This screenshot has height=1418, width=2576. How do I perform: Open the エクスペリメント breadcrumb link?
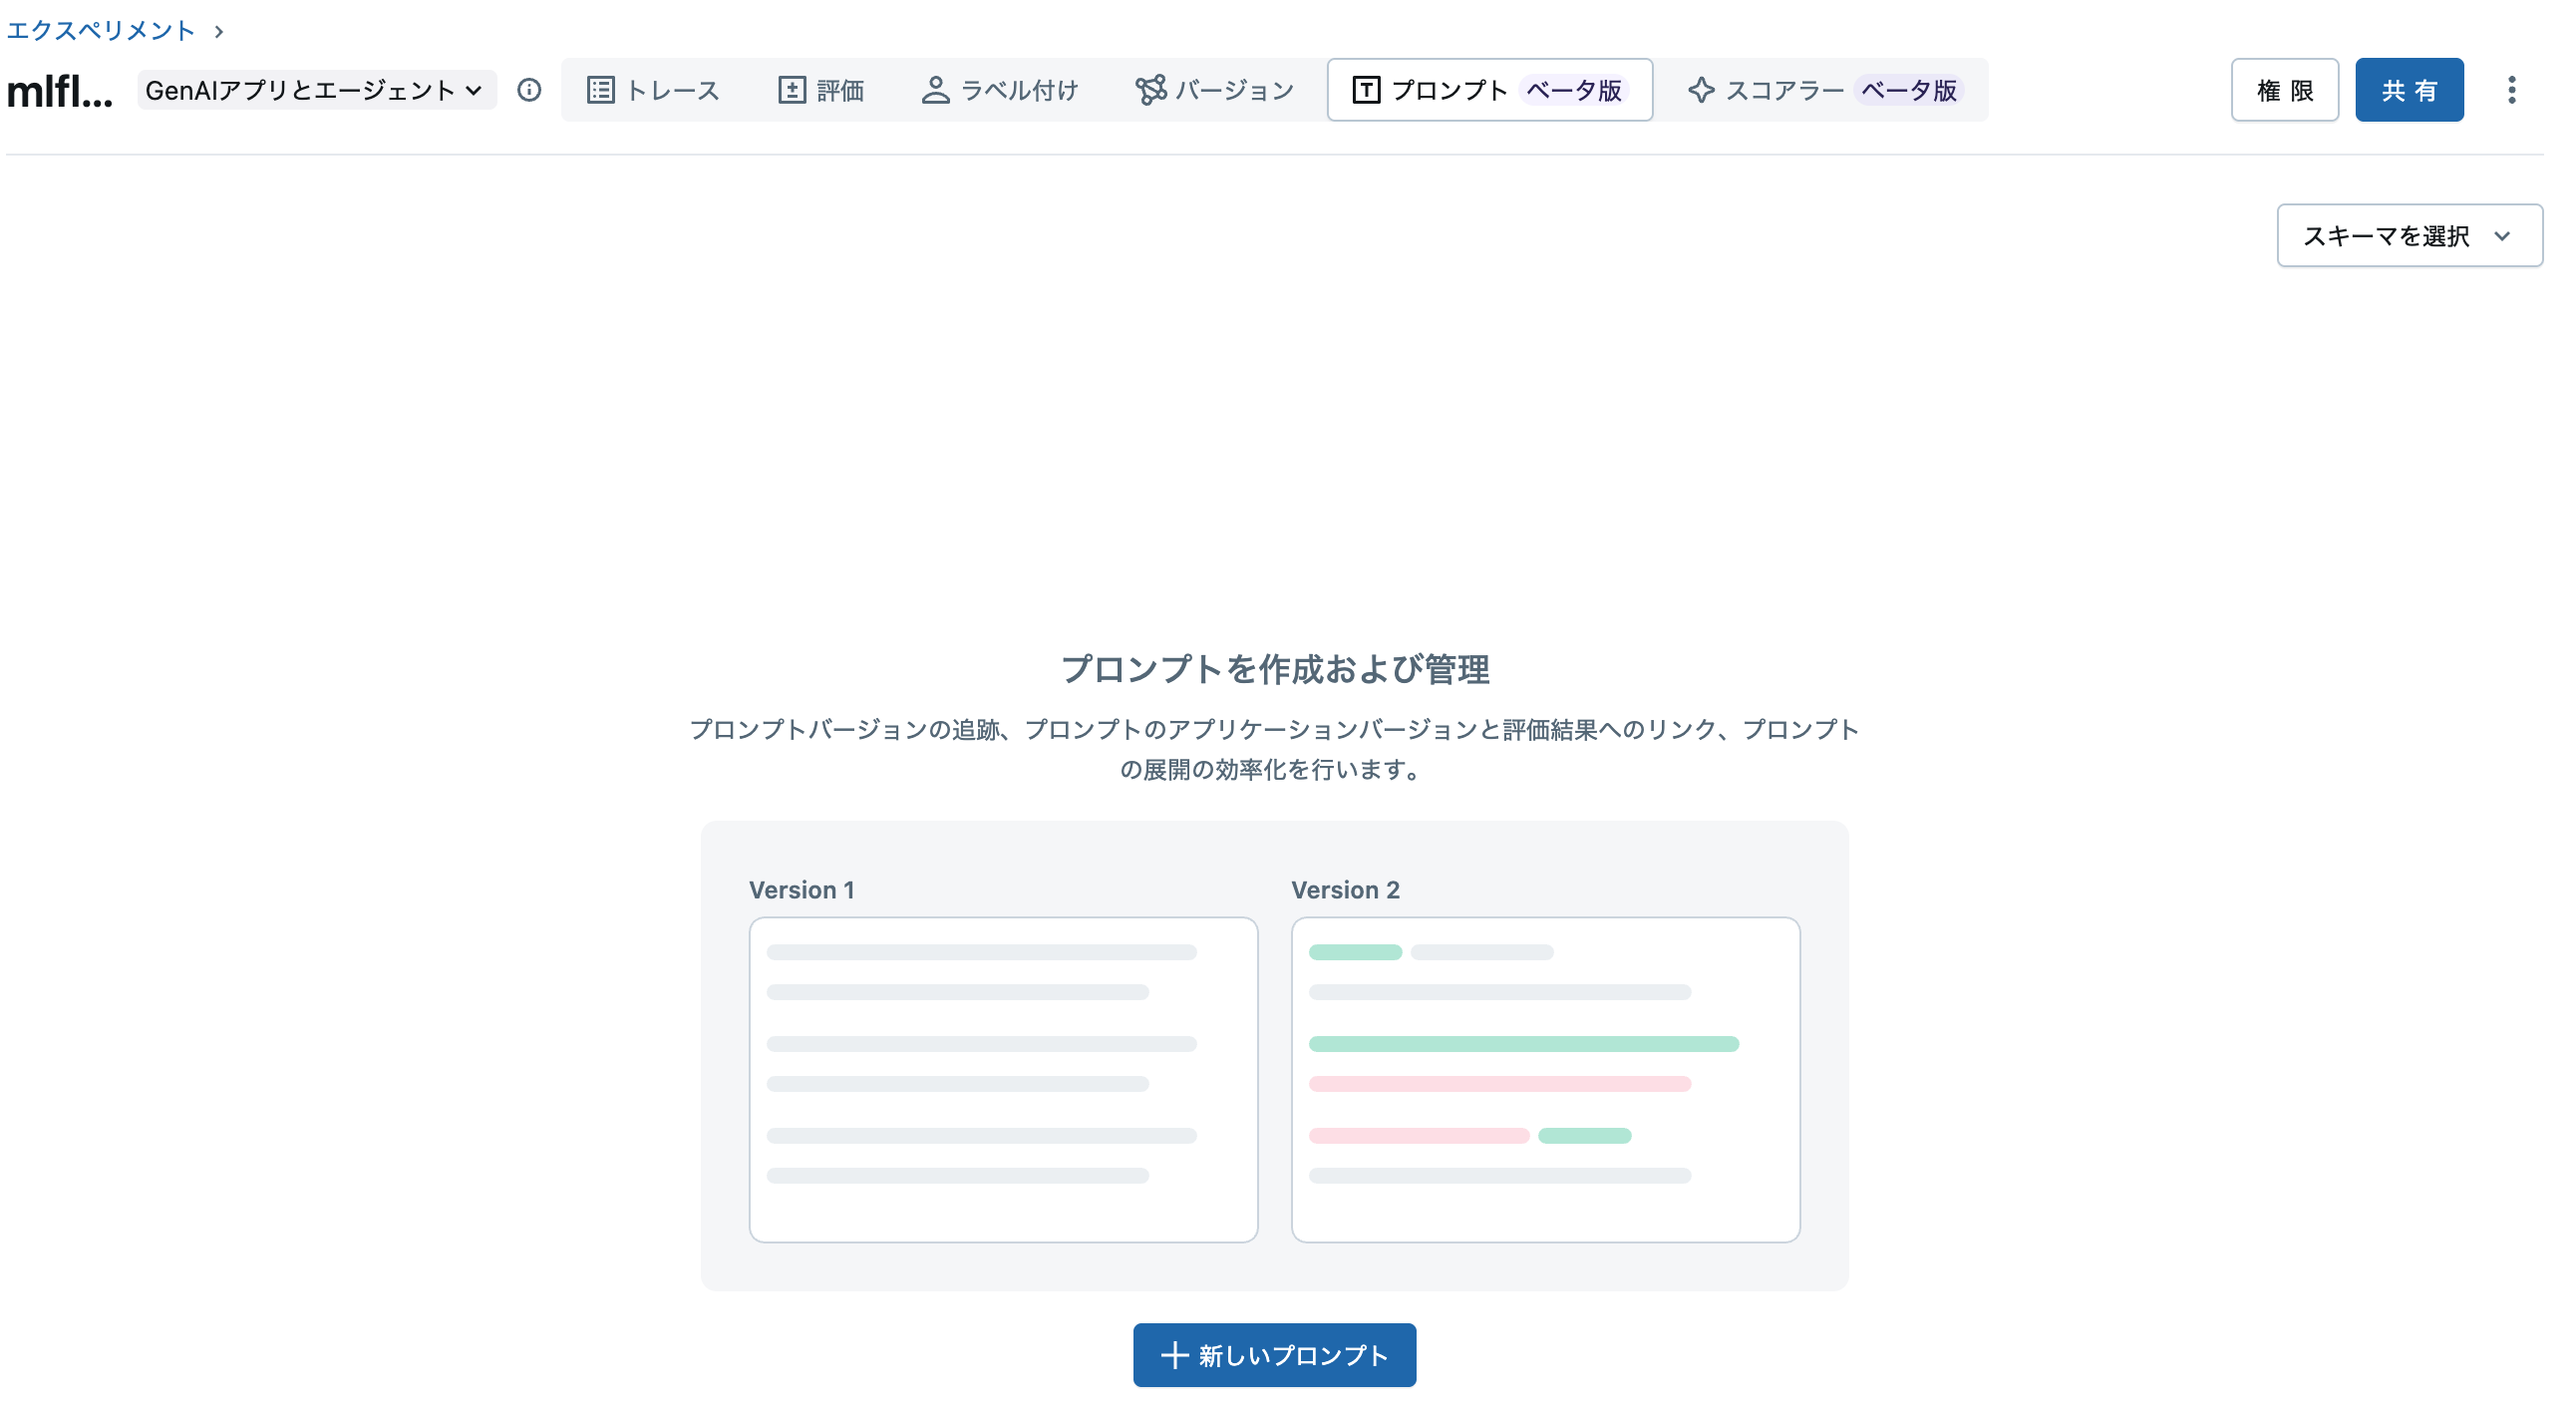pyautogui.click(x=100, y=30)
